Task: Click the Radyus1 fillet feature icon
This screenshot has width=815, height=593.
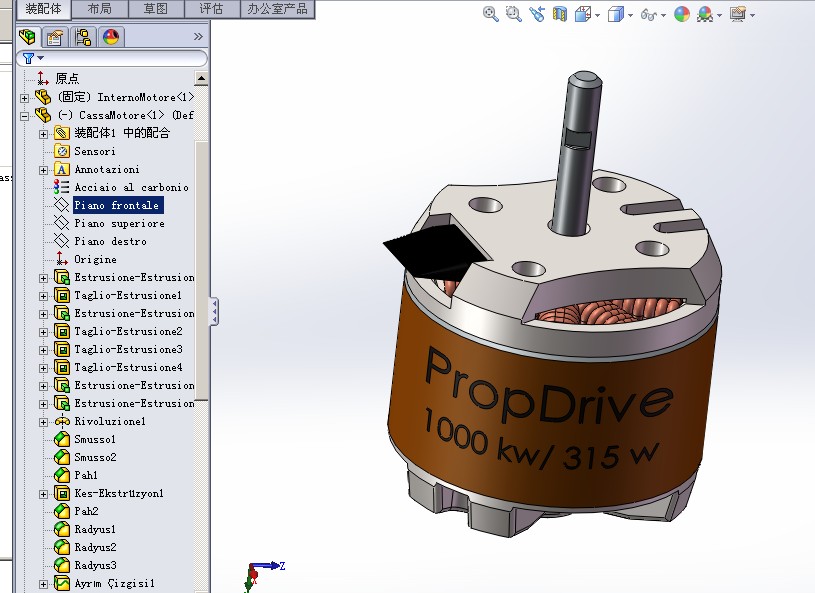Action: click(x=62, y=529)
